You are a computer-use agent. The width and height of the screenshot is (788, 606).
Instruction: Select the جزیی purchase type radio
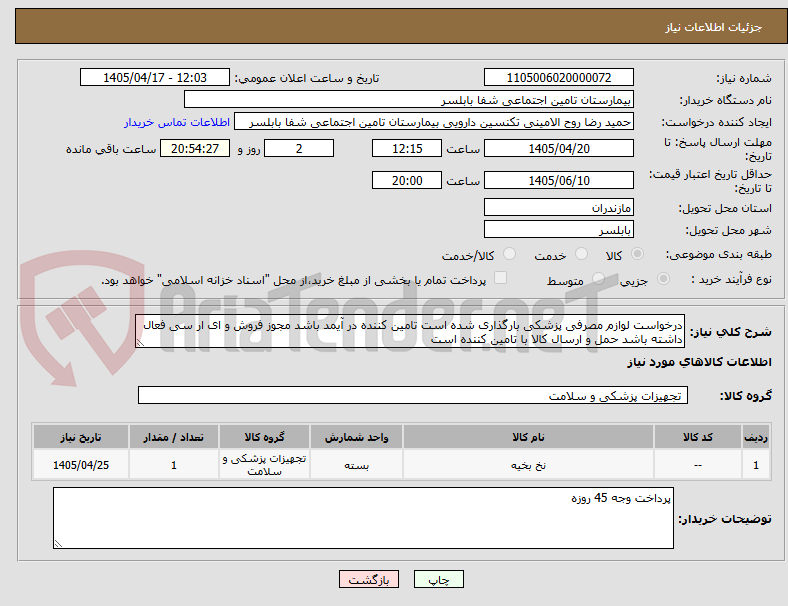(663, 279)
